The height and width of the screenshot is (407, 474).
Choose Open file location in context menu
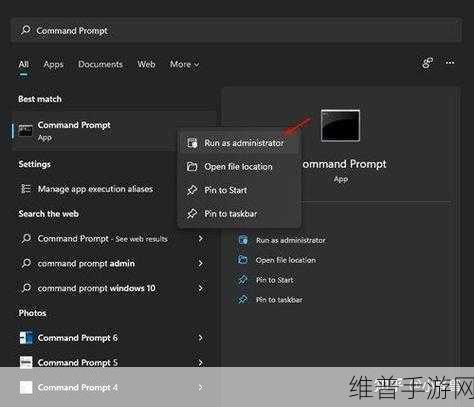(x=239, y=166)
